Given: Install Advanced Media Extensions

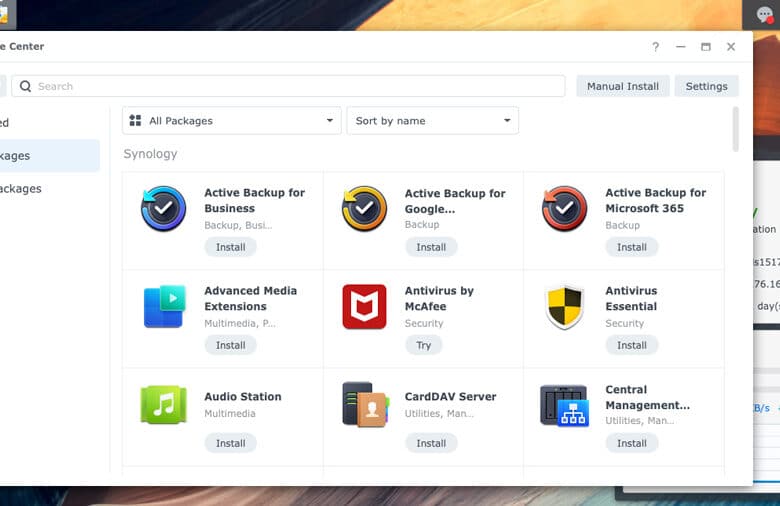Looking at the screenshot, I should [x=230, y=345].
